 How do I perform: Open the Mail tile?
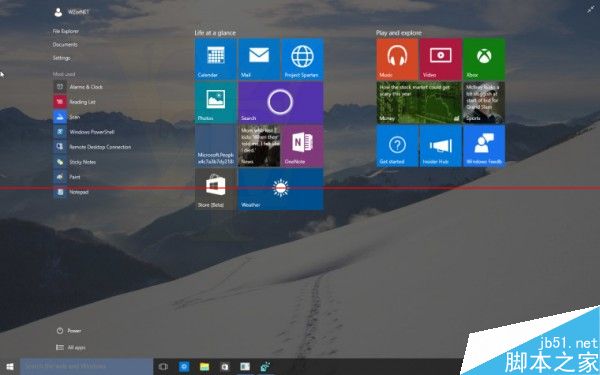[259, 59]
